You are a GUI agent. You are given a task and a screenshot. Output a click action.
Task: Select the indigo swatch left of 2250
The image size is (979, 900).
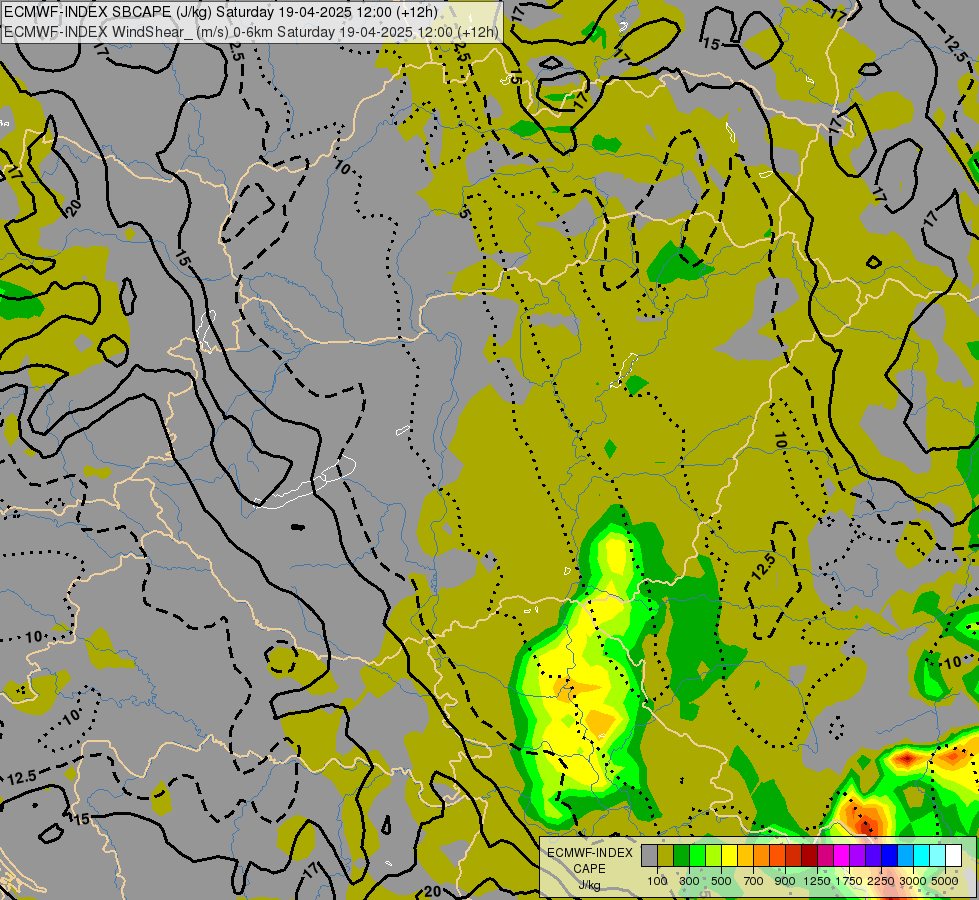pos(873,856)
